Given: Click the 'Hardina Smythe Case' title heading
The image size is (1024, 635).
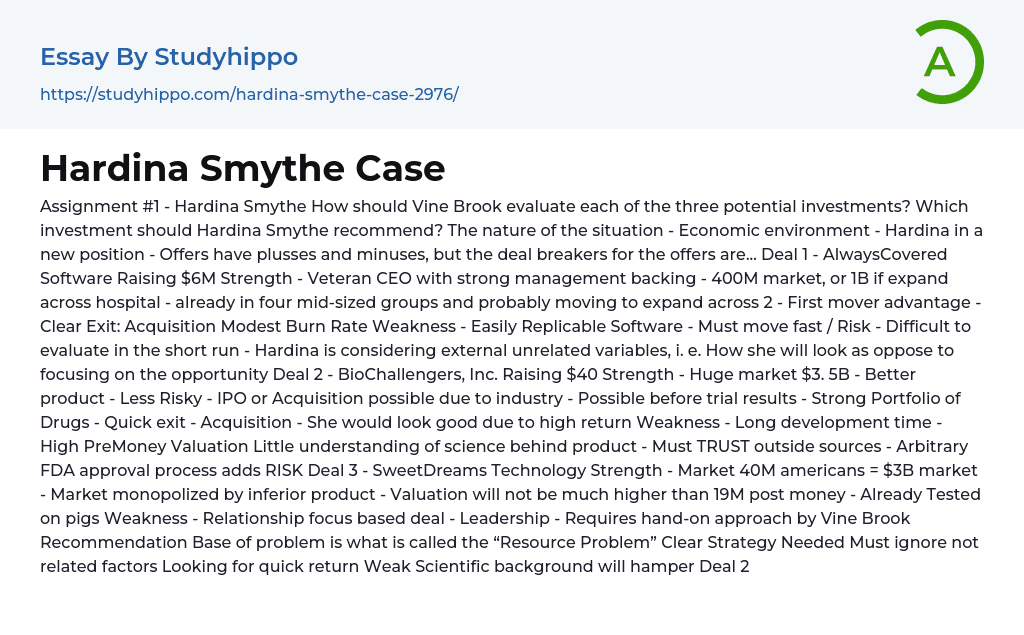Looking at the screenshot, I should [242, 168].
